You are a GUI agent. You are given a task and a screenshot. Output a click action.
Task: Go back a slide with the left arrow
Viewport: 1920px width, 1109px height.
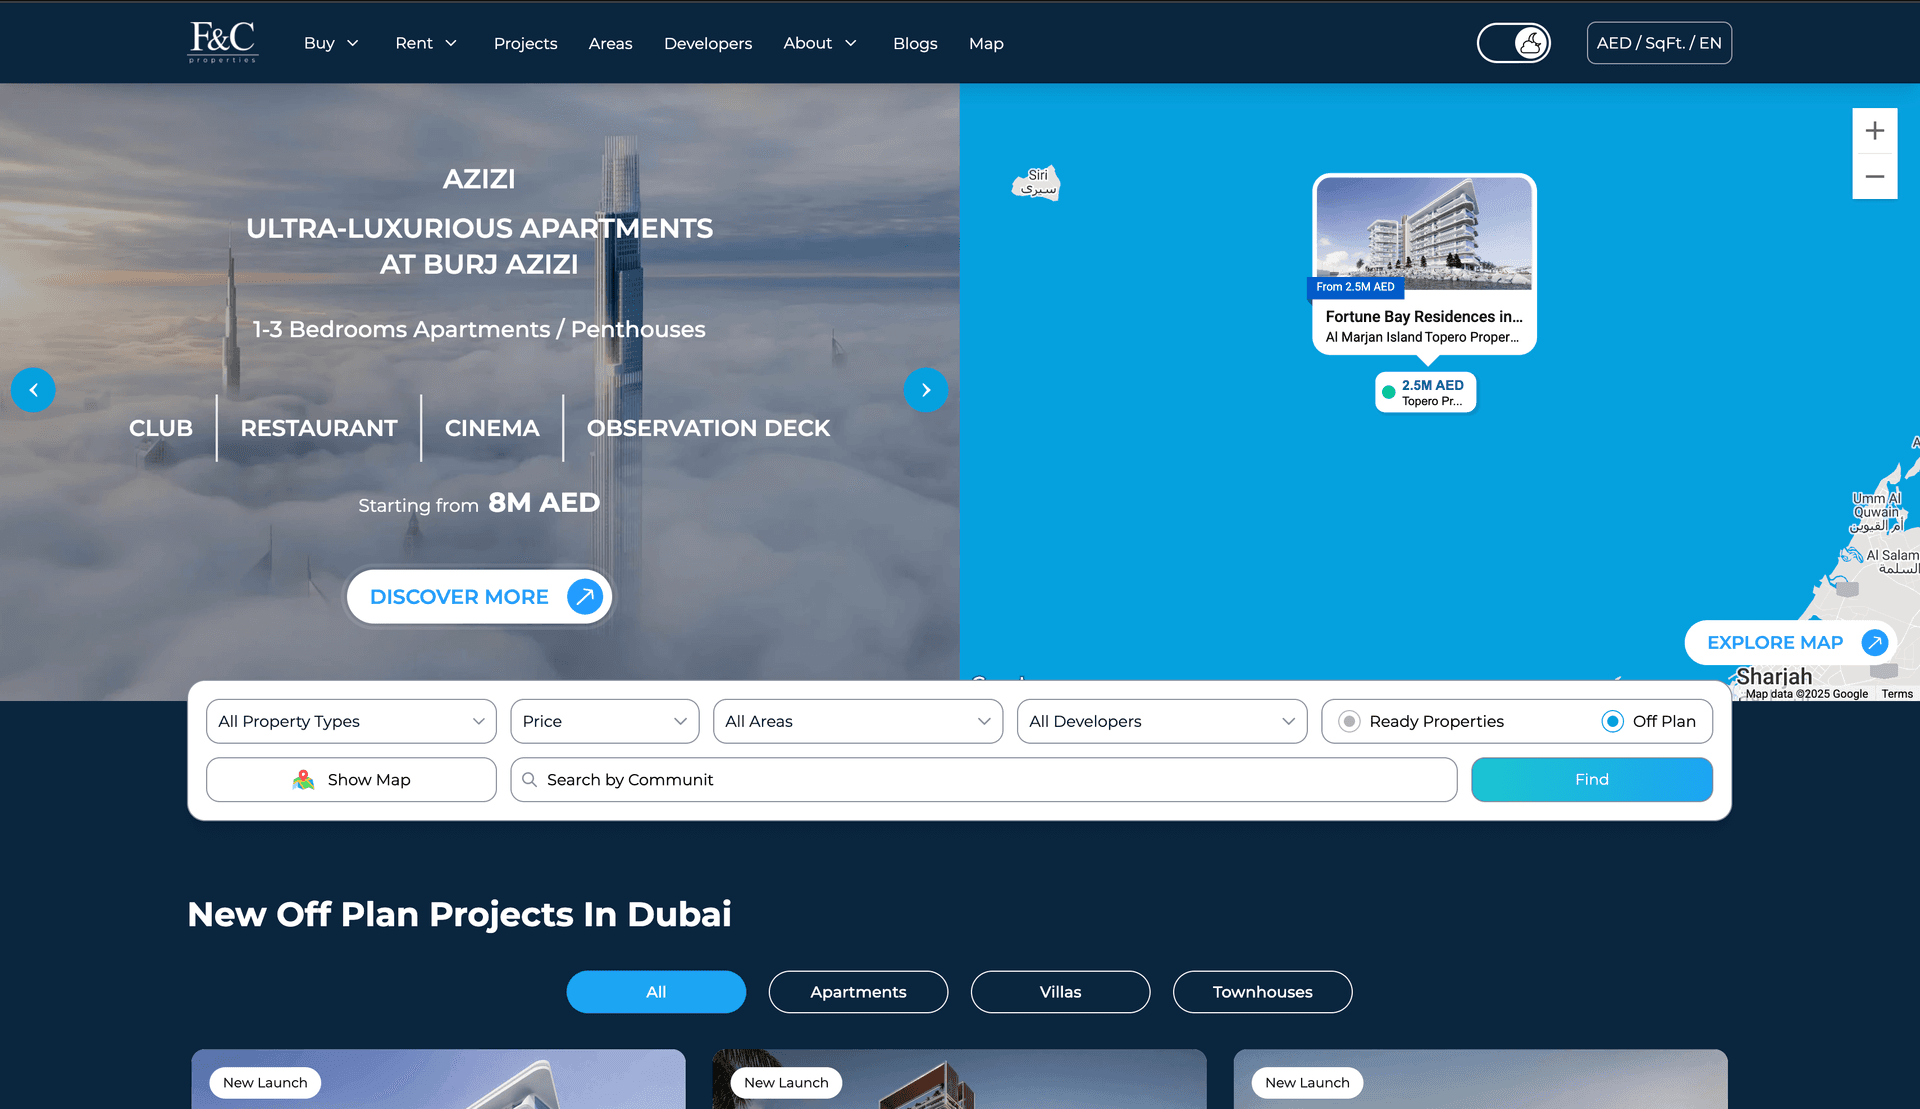click(x=33, y=390)
